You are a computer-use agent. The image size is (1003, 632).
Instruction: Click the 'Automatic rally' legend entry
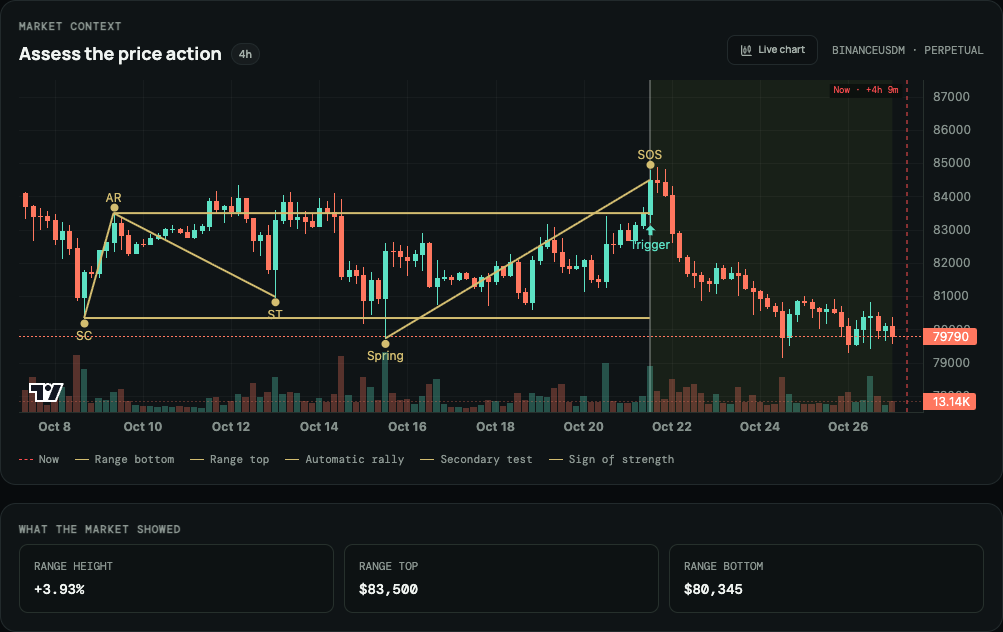tap(345, 459)
